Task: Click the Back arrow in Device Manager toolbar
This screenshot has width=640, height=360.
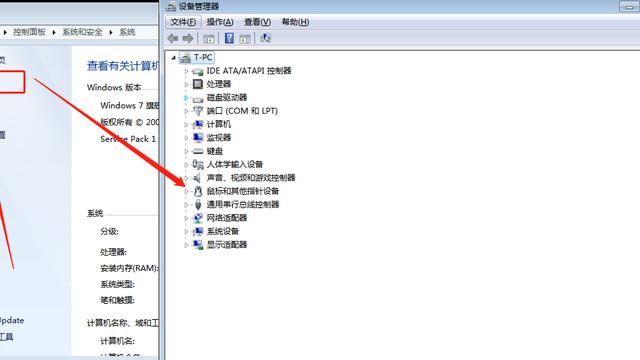Action: coord(173,38)
